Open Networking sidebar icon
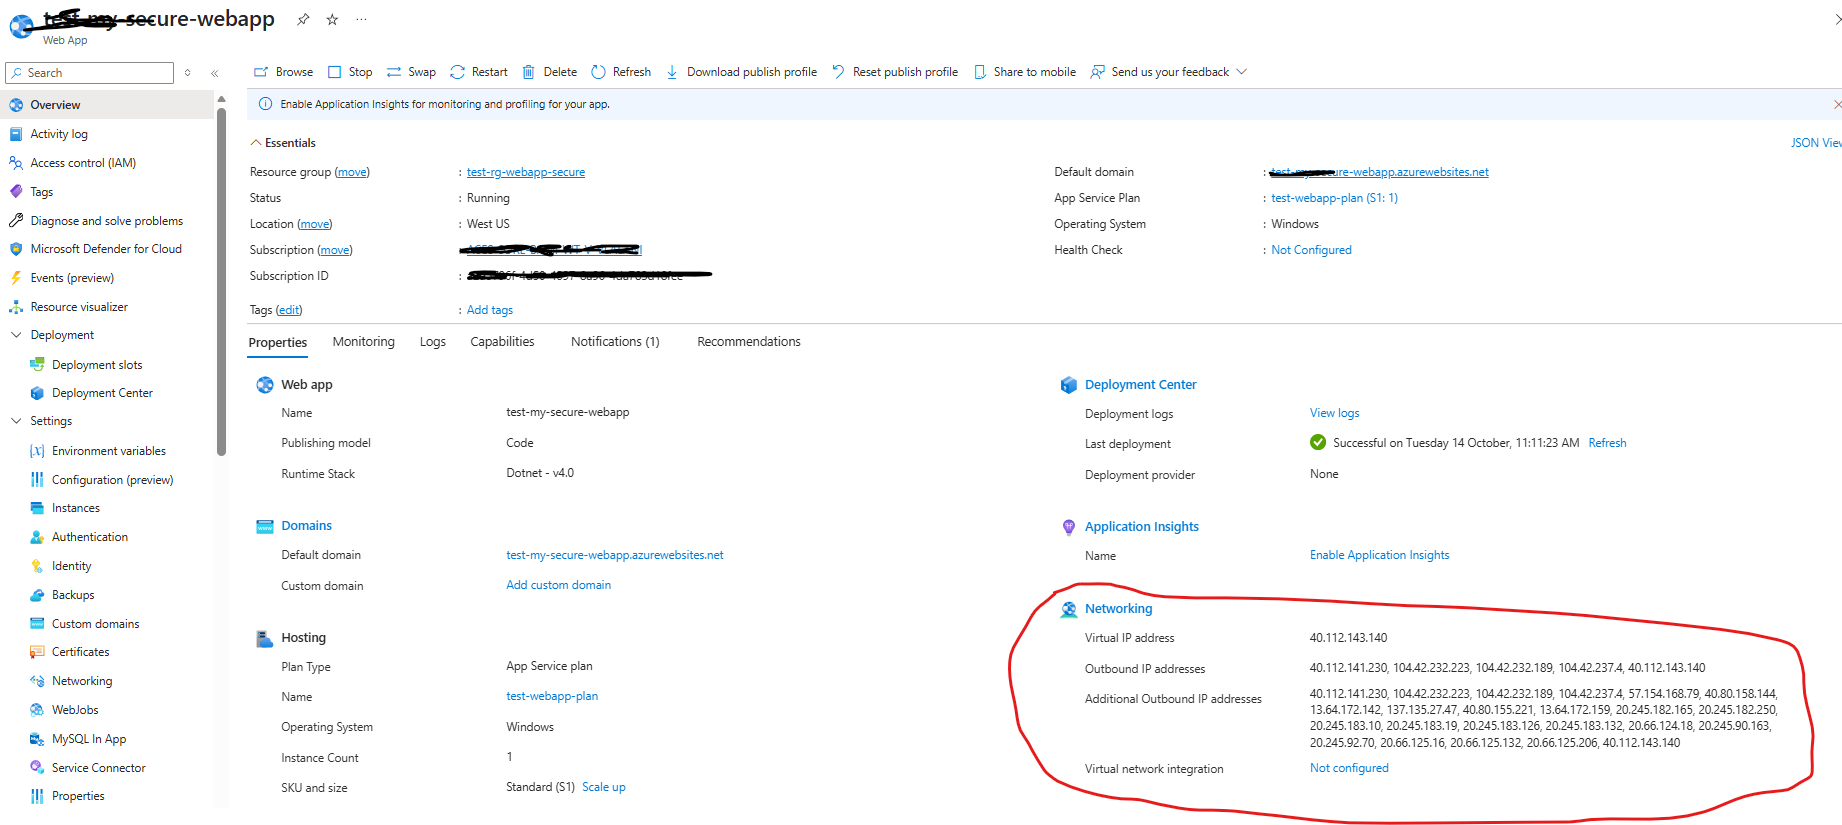The image size is (1842, 825). [37, 681]
